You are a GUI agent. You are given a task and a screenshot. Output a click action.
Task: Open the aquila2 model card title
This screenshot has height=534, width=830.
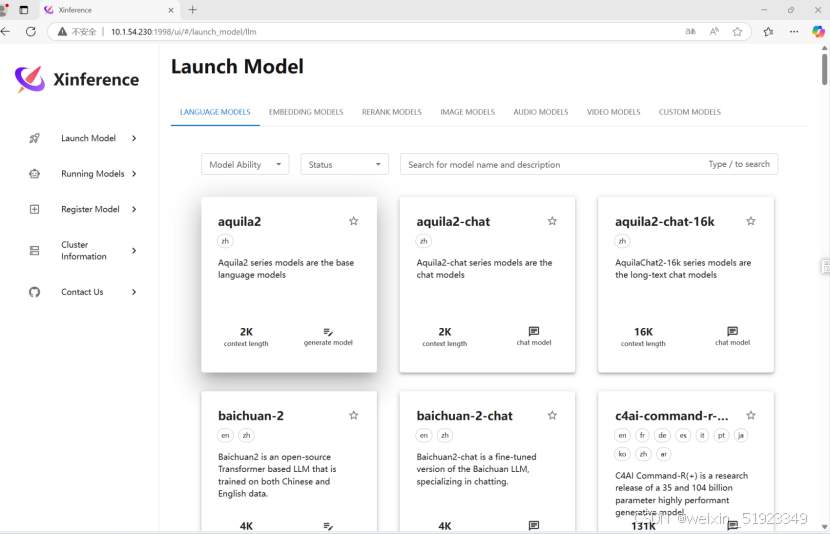pos(239,222)
